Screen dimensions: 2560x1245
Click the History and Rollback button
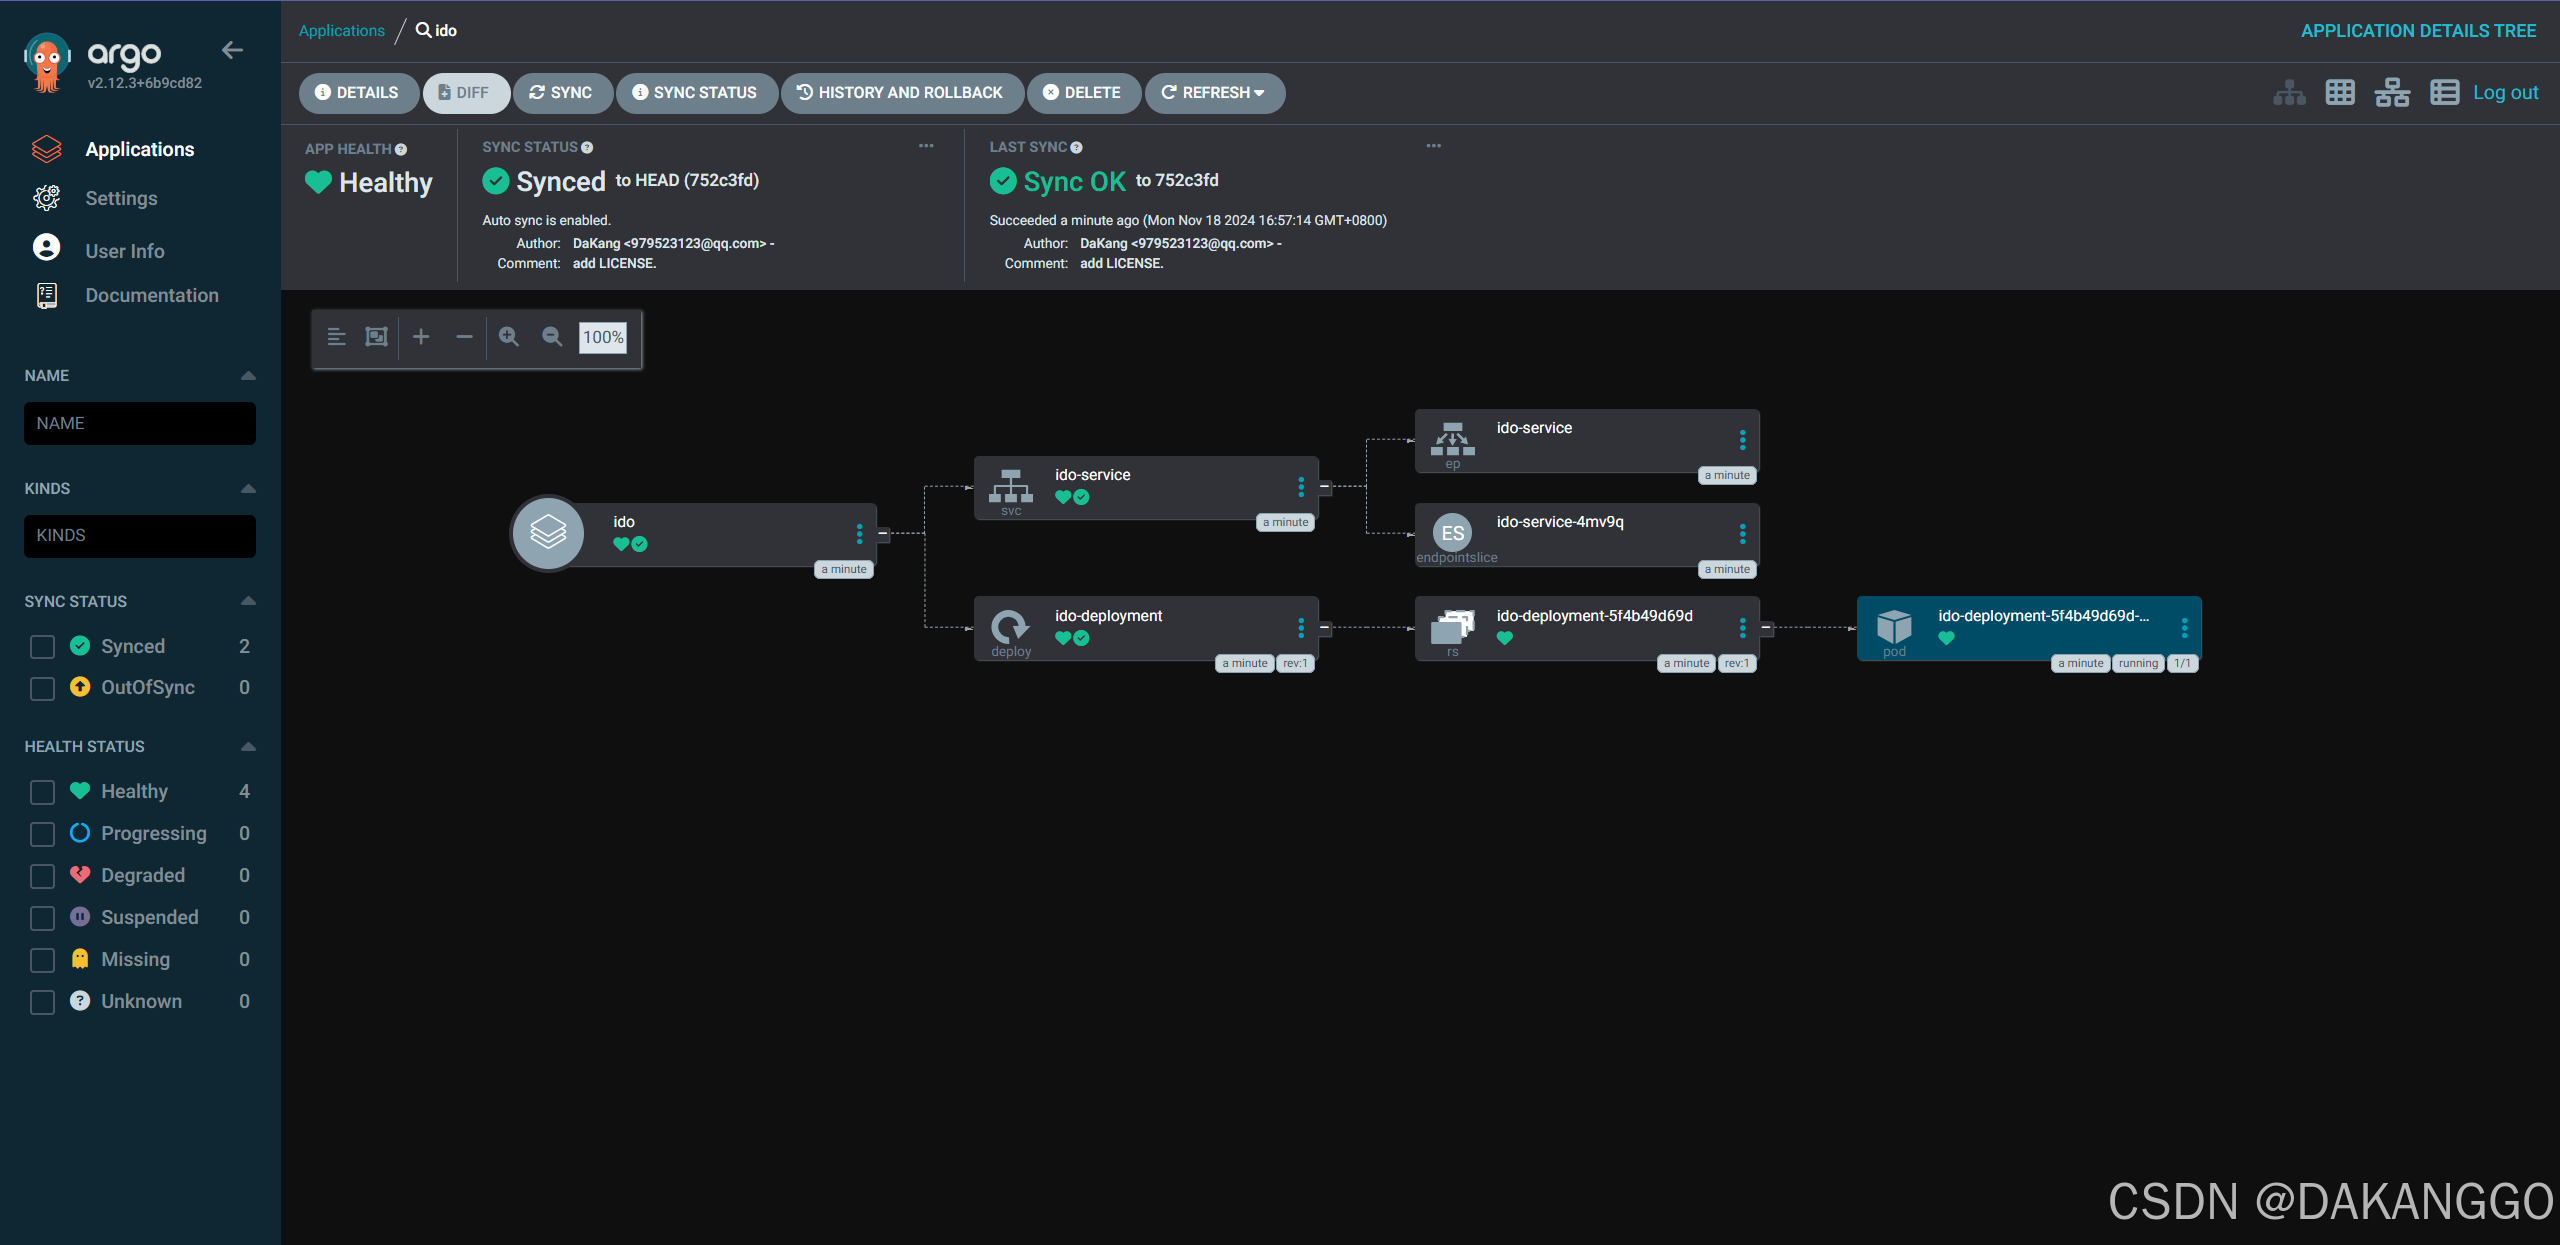point(900,93)
